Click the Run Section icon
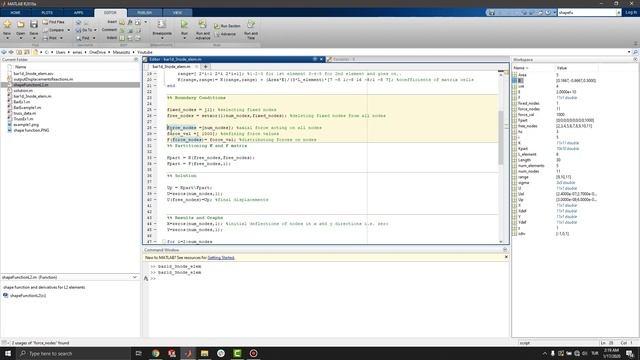This screenshot has width=640, height=360. [x=217, y=26]
